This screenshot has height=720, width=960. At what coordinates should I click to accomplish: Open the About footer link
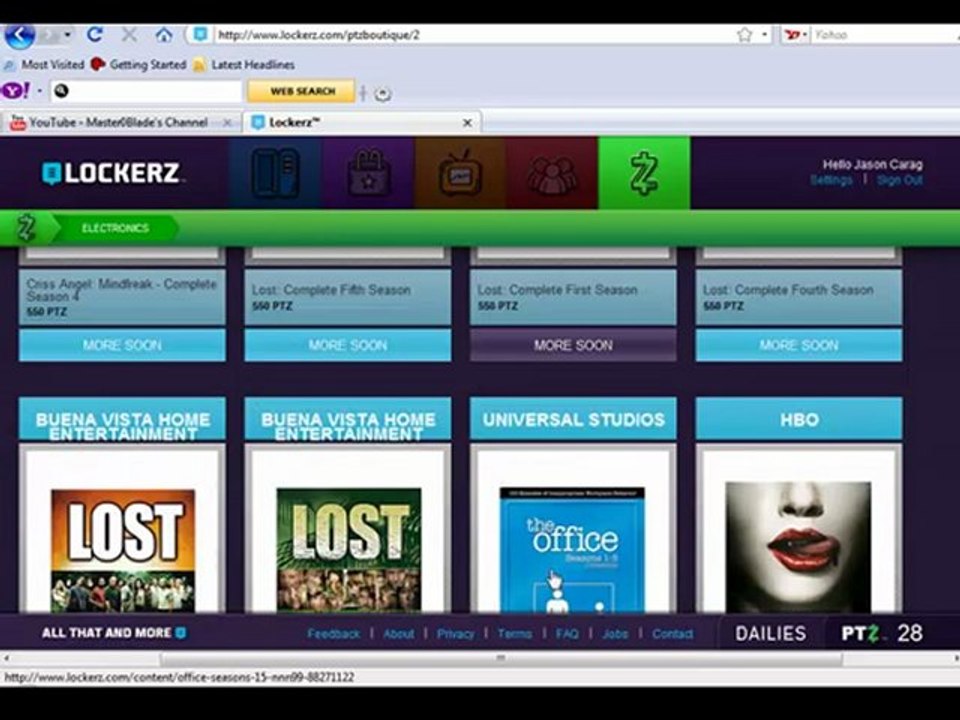[x=399, y=634]
